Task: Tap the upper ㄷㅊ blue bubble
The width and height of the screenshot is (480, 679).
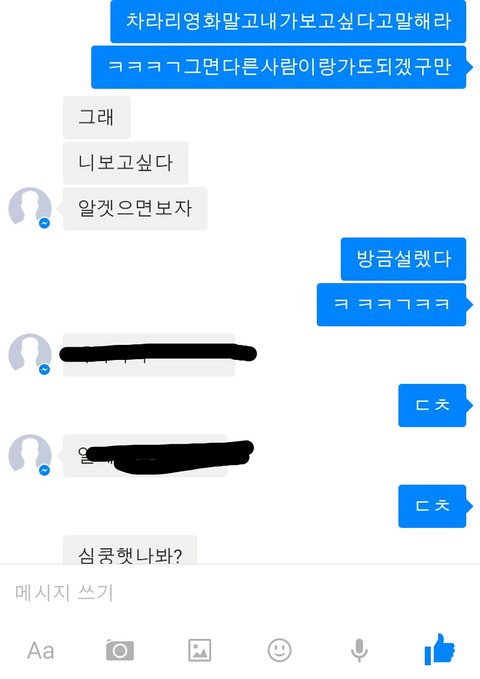Action: click(432, 405)
